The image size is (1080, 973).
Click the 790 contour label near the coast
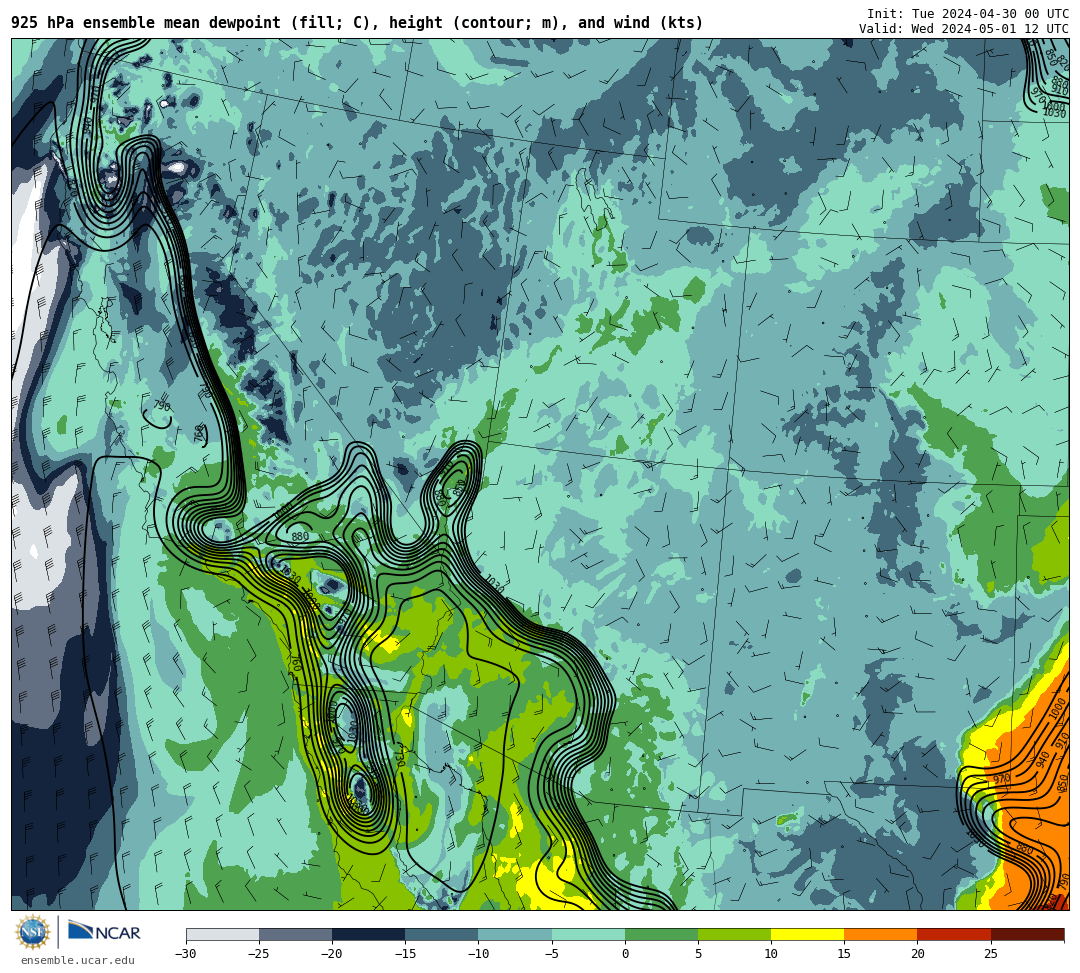click(x=162, y=406)
